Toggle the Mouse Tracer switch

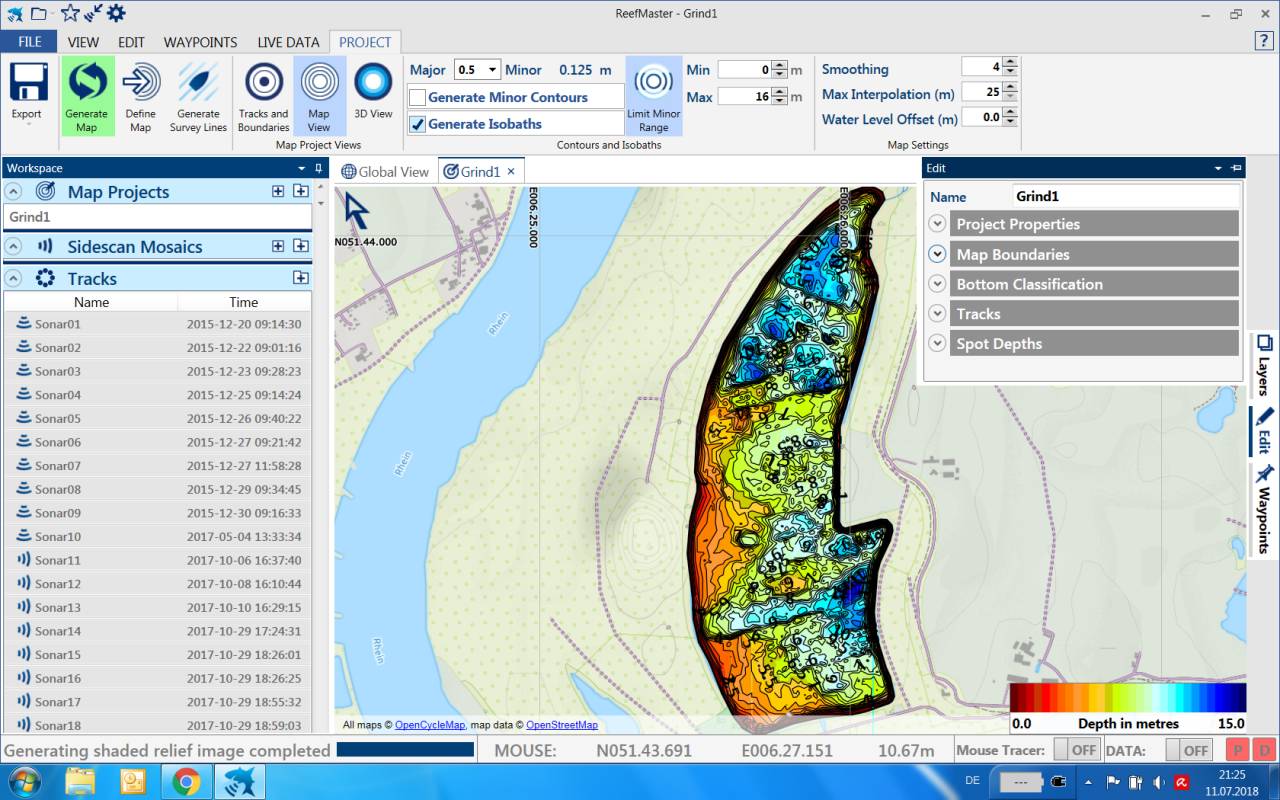tap(1076, 750)
